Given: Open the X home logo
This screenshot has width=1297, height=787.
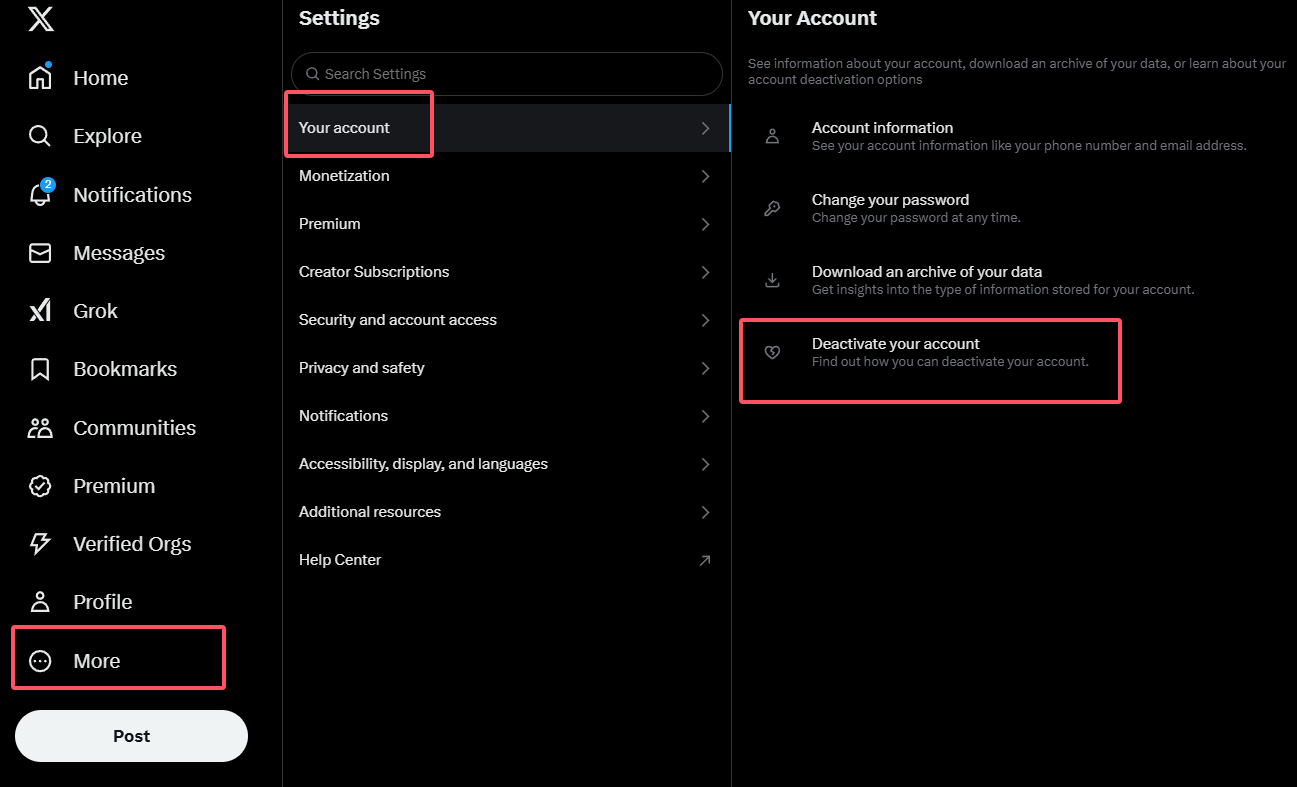Looking at the screenshot, I should click(40, 18).
